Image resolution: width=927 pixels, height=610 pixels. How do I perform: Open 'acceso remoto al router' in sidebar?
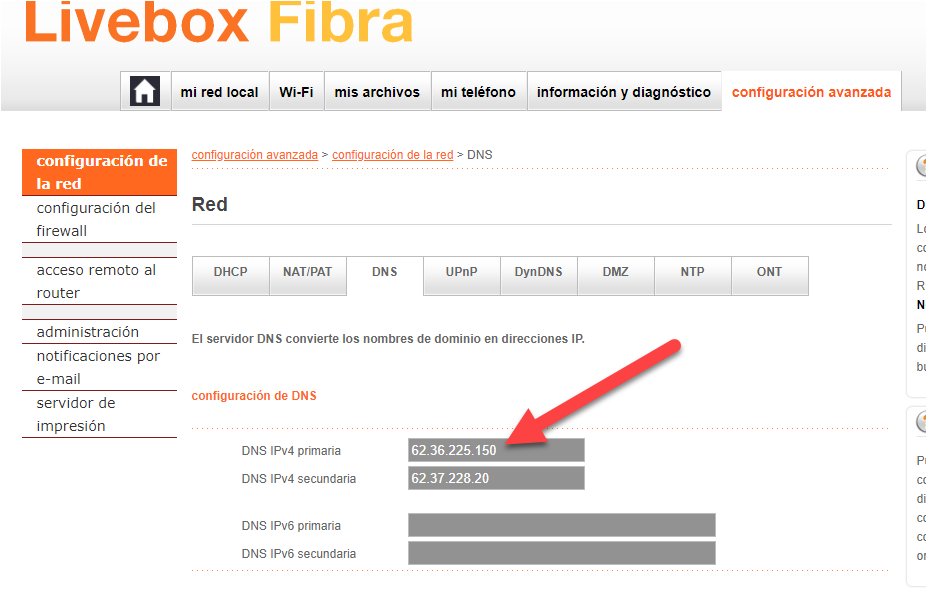click(x=99, y=281)
